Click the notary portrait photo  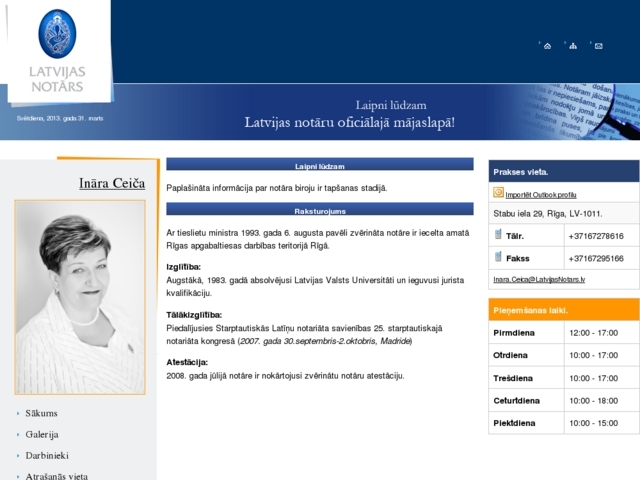pos(80,297)
